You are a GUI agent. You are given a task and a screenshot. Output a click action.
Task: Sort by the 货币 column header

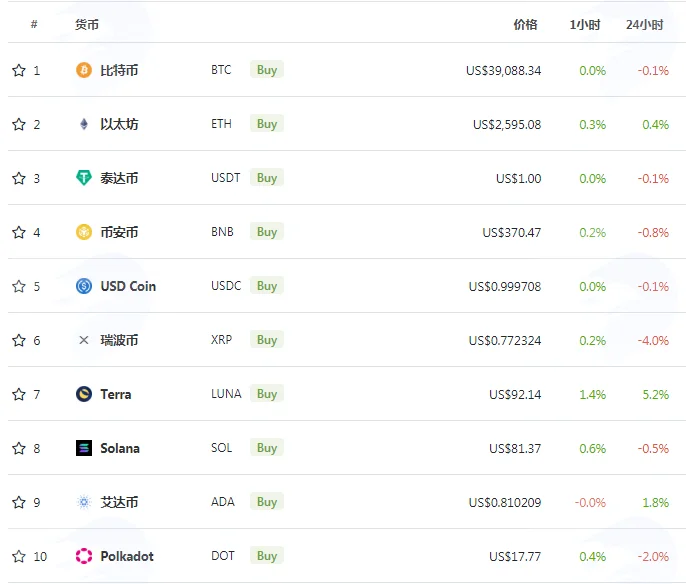point(87,24)
